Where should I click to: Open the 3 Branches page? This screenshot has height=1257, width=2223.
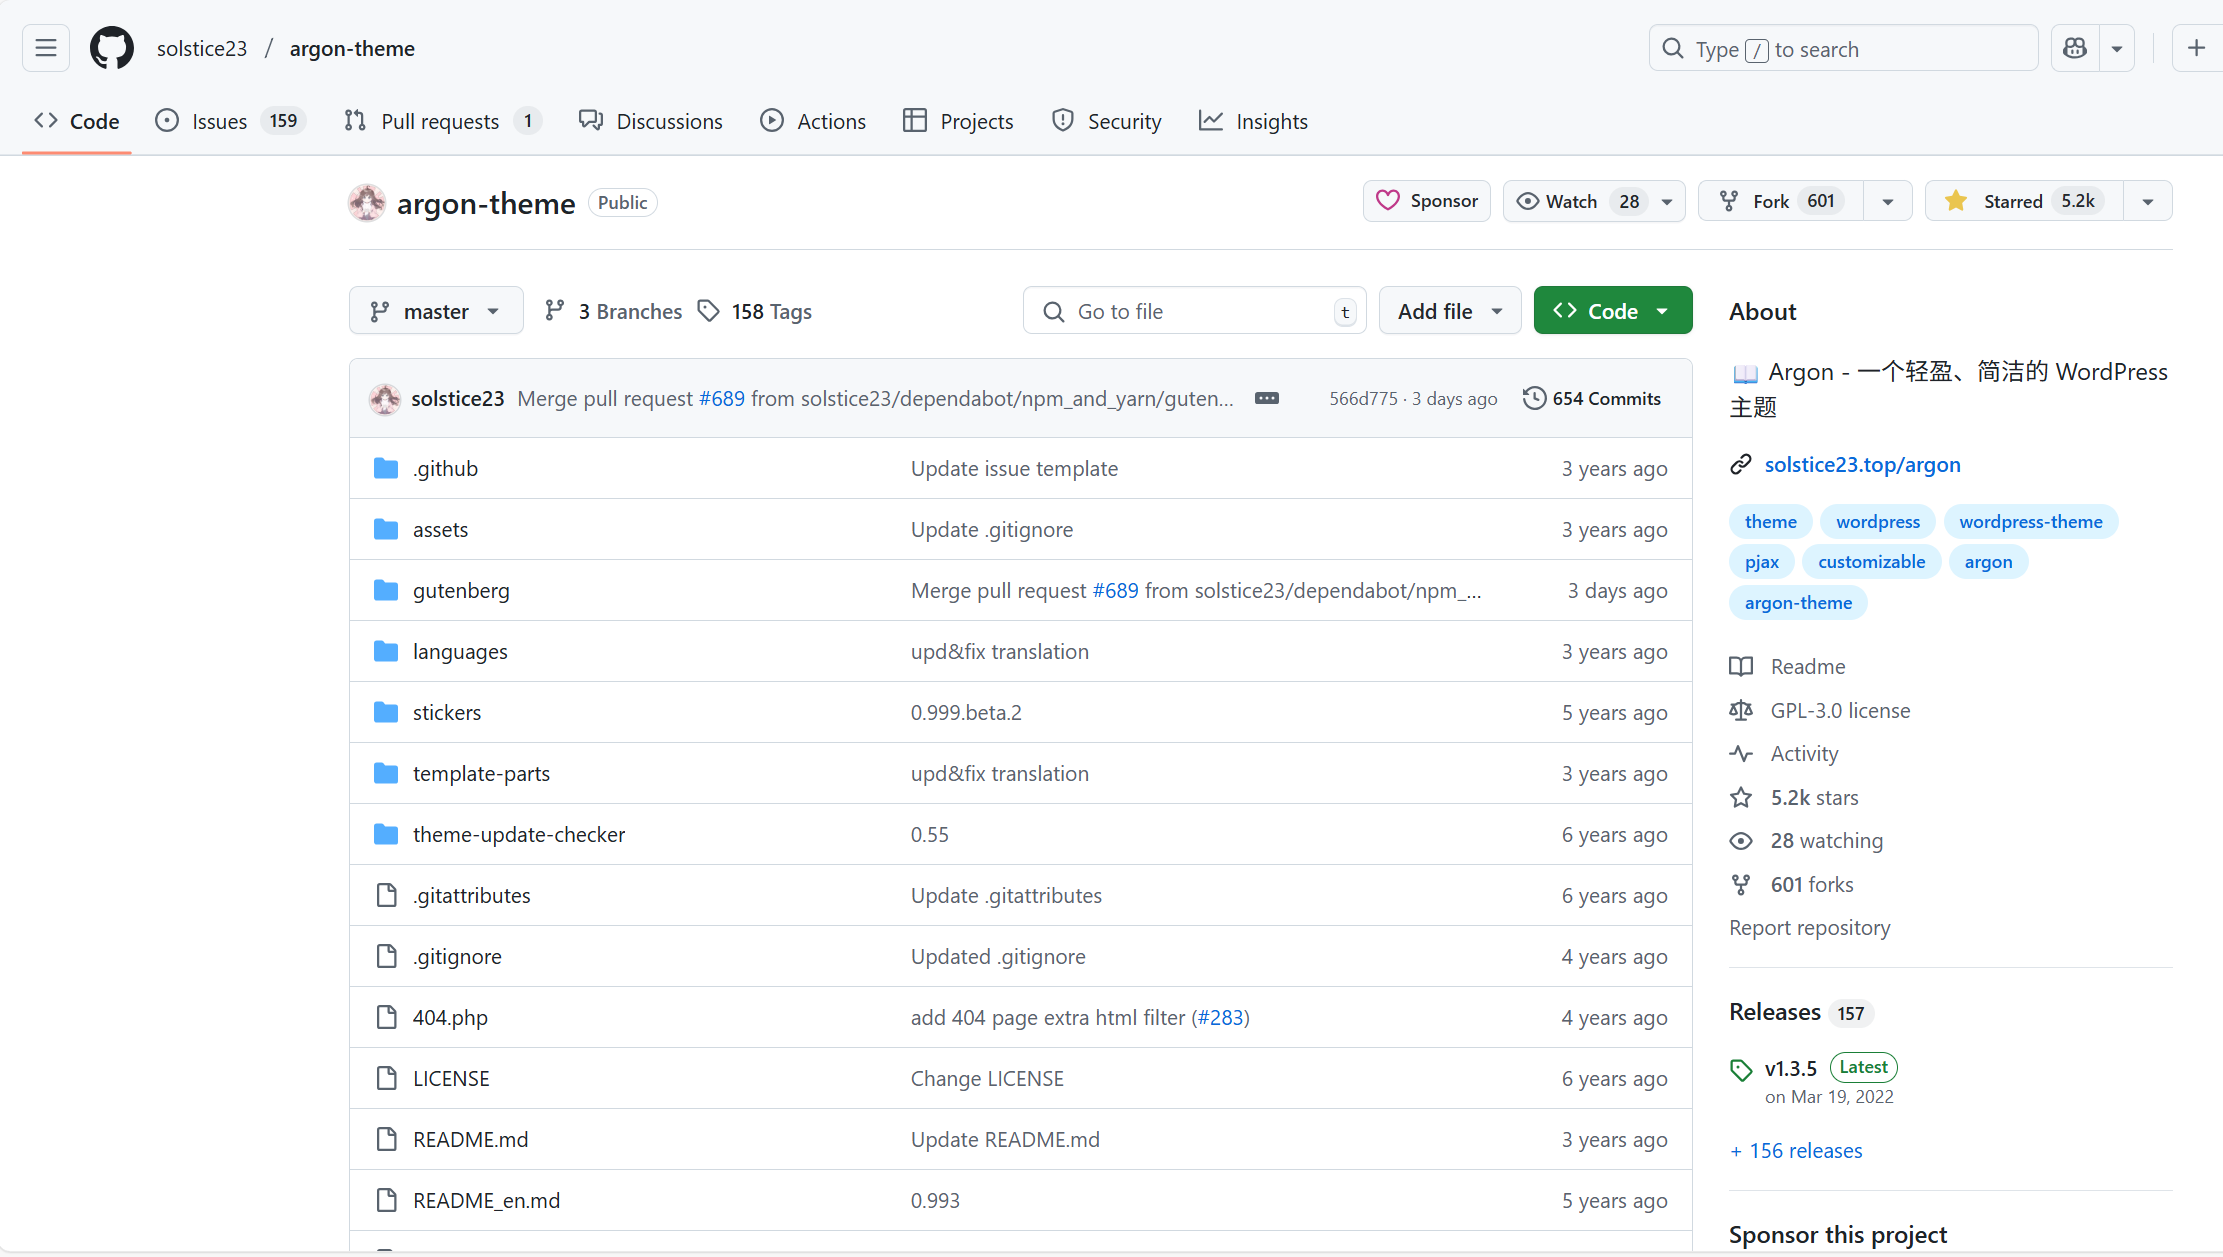pyautogui.click(x=614, y=311)
